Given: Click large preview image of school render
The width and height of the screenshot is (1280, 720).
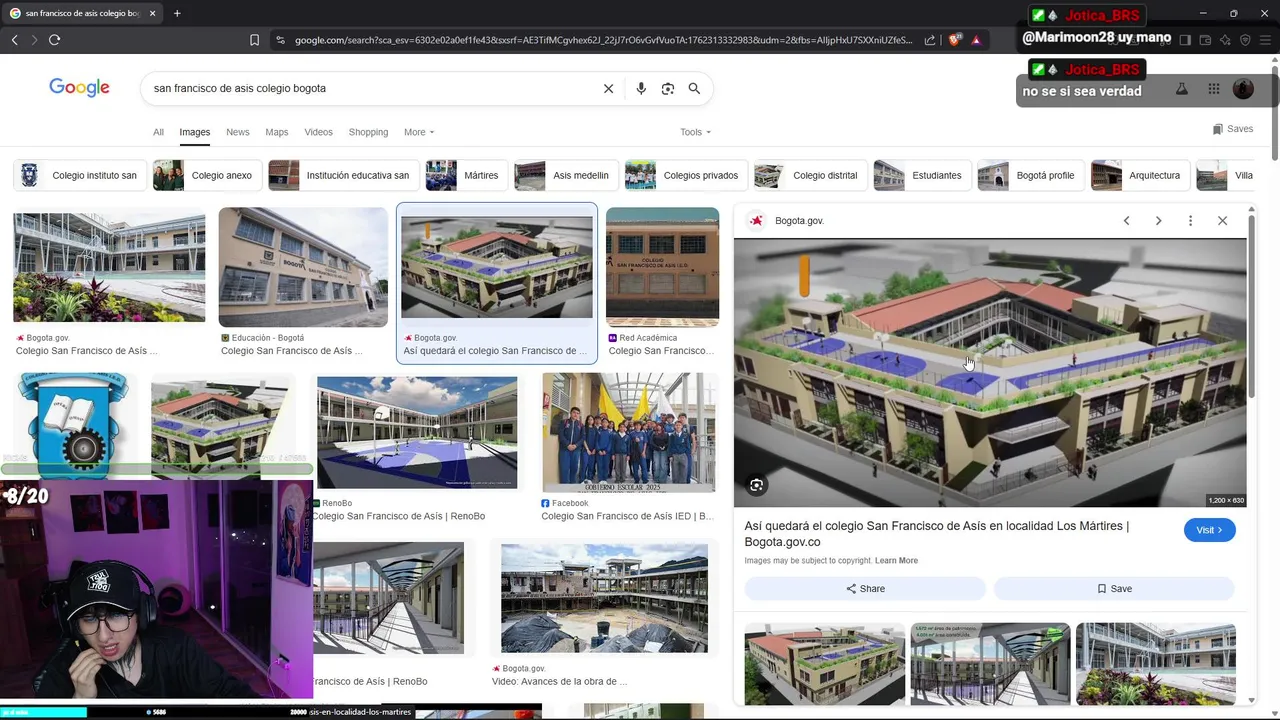Looking at the screenshot, I should (990, 372).
